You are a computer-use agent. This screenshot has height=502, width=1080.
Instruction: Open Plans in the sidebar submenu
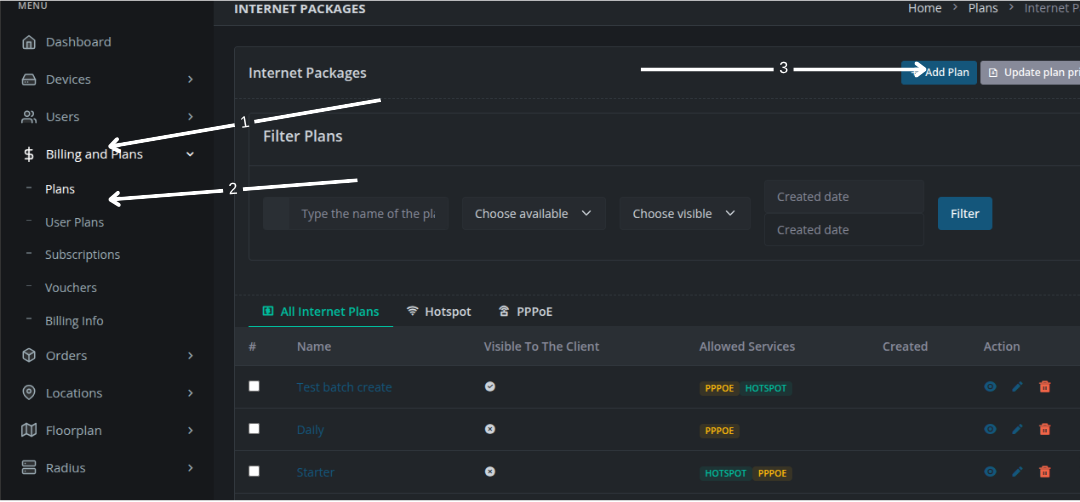coord(60,189)
